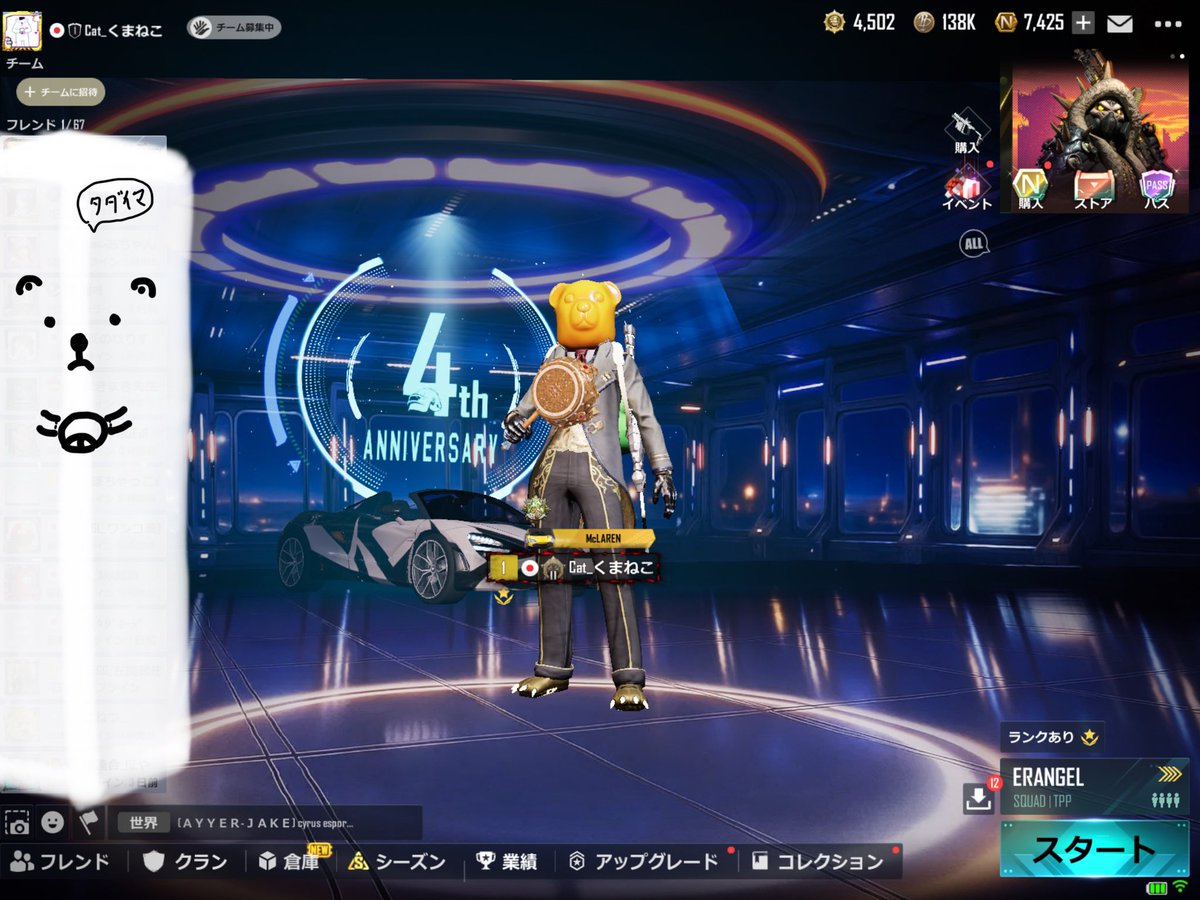This screenshot has width=1200, height=900.
Task: Open the フレンド menu tab
Action: (60, 861)
